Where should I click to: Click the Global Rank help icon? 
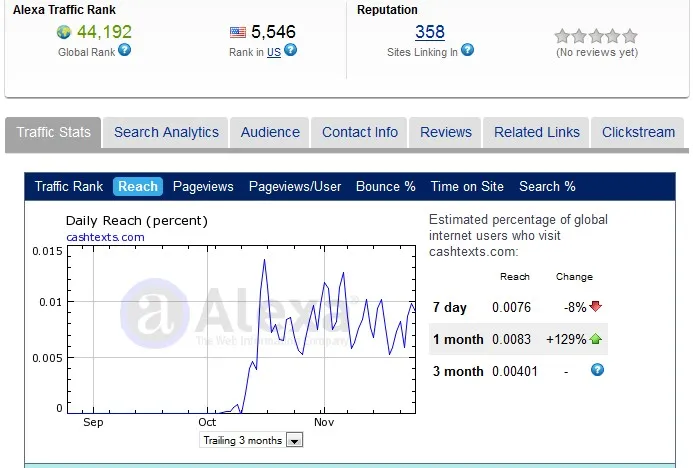[x=125, y=50]
